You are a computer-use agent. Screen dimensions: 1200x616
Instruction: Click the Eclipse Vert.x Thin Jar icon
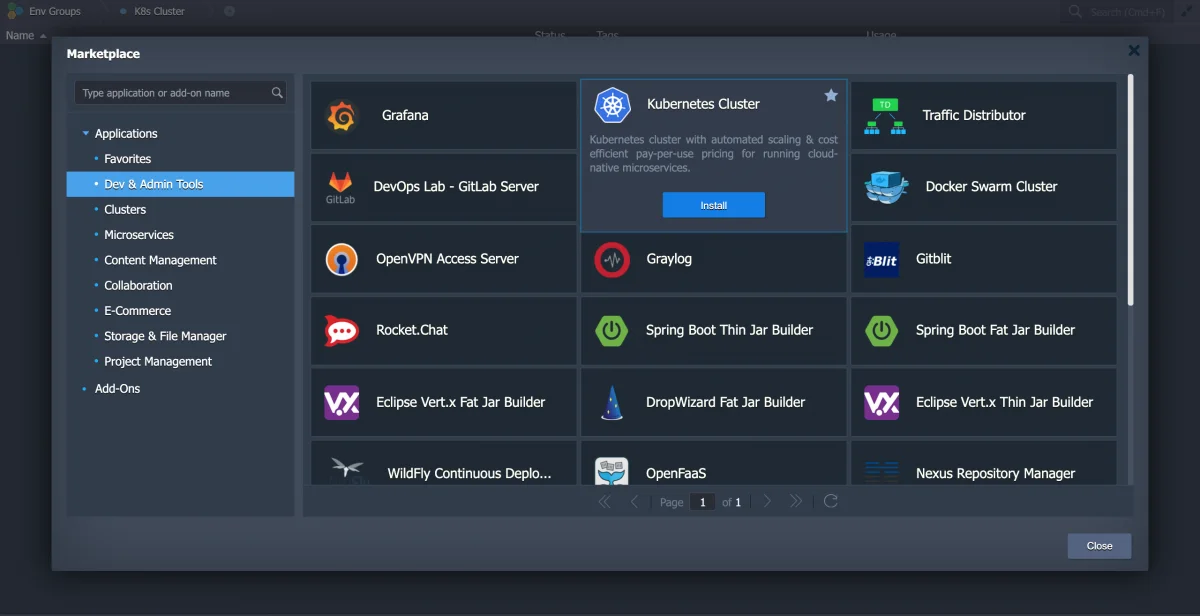click(882, 402)
